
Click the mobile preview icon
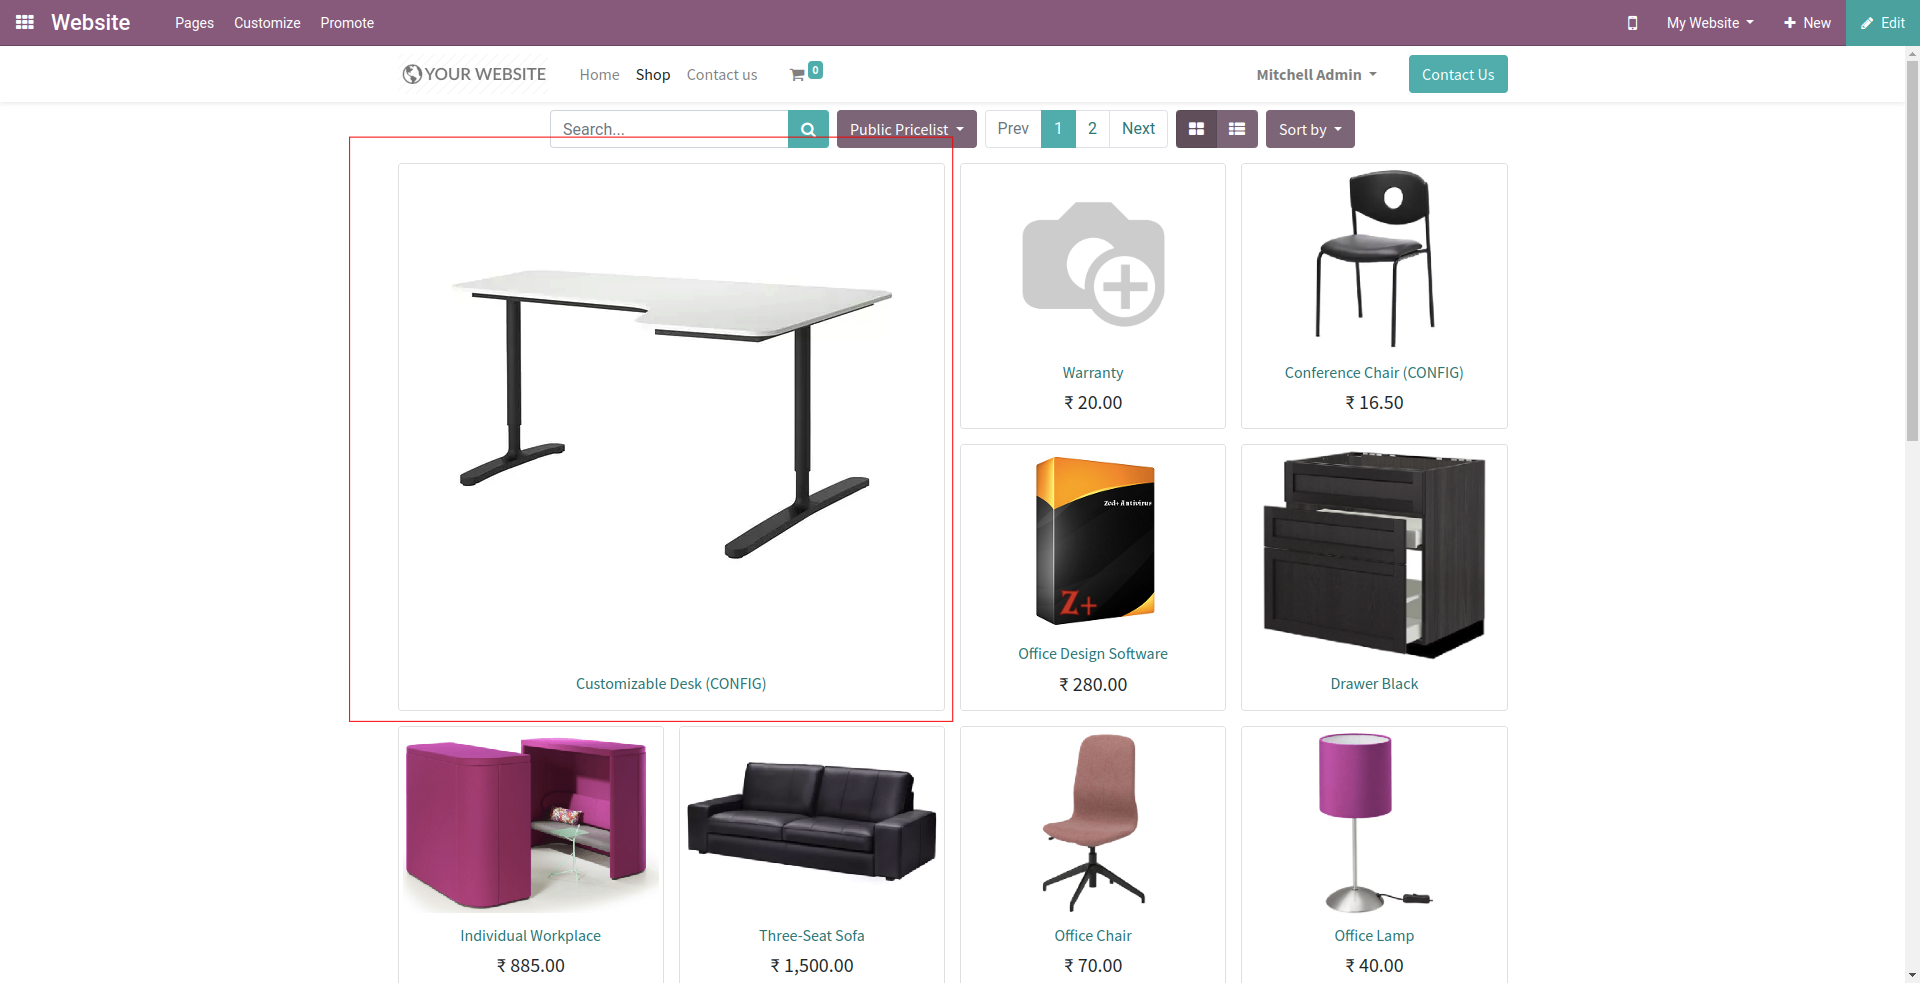coord(1632,23)
